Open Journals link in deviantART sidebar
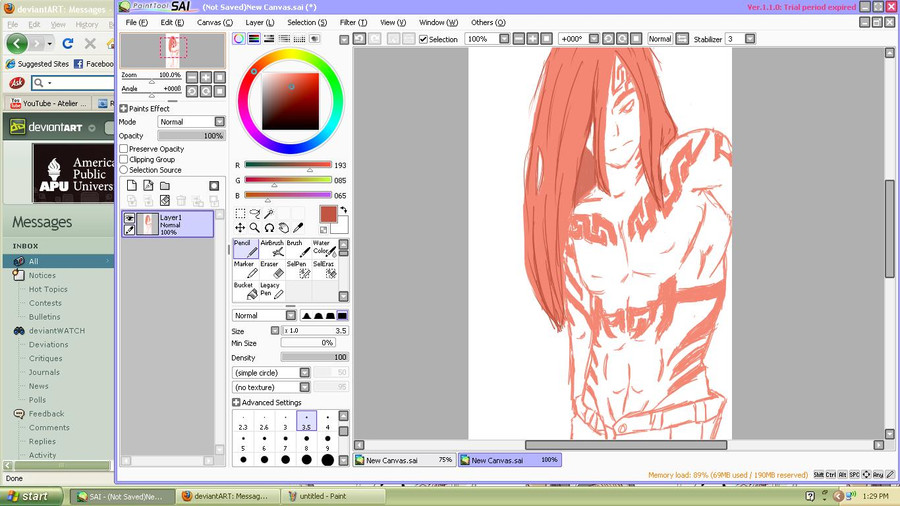Viewport: 900px width, 506px height. 44,372
